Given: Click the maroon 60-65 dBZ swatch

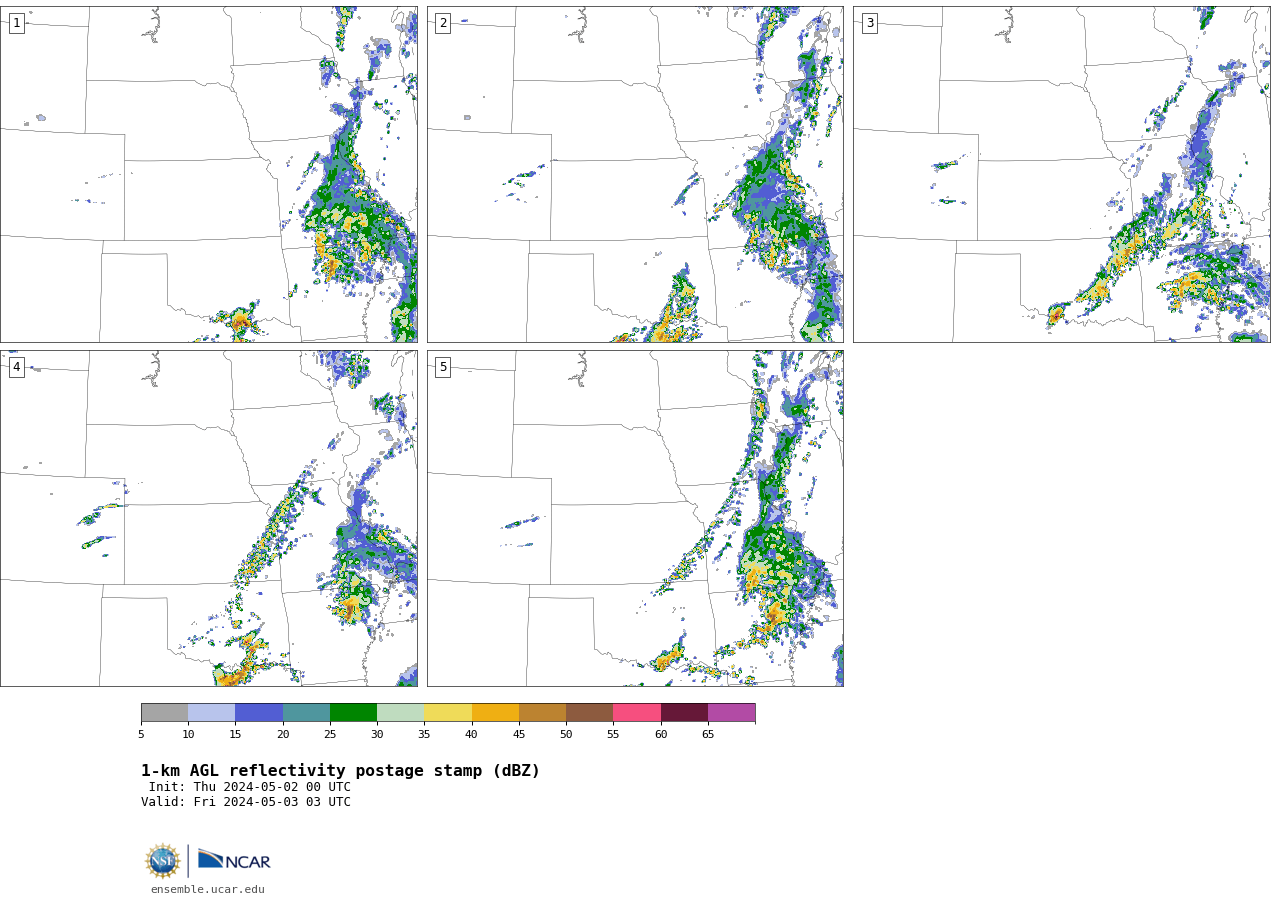Looking at the screenshot, I should click(684, 712).
